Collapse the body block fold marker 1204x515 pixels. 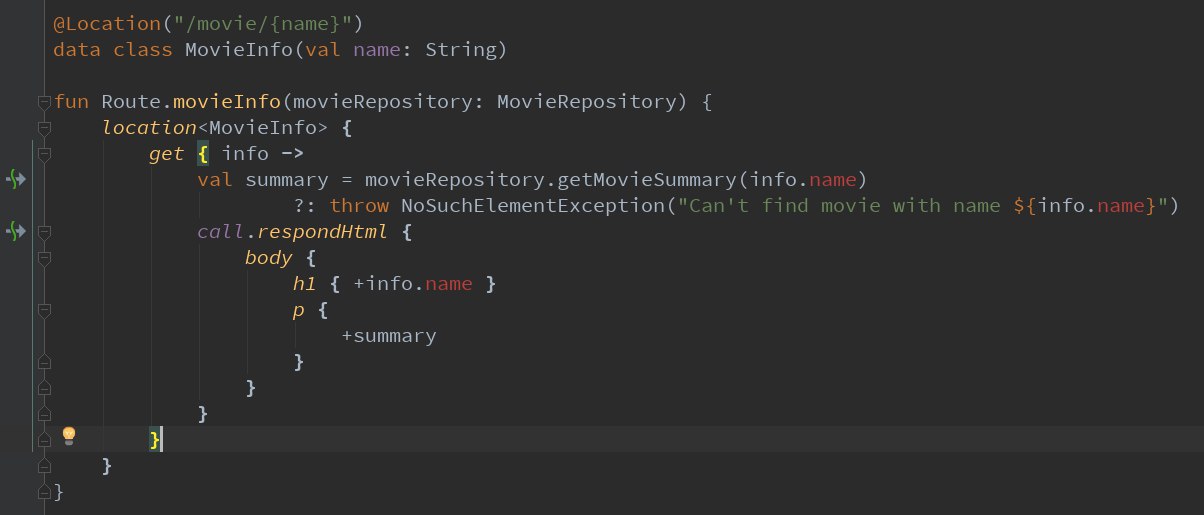[x=43, y=258]
